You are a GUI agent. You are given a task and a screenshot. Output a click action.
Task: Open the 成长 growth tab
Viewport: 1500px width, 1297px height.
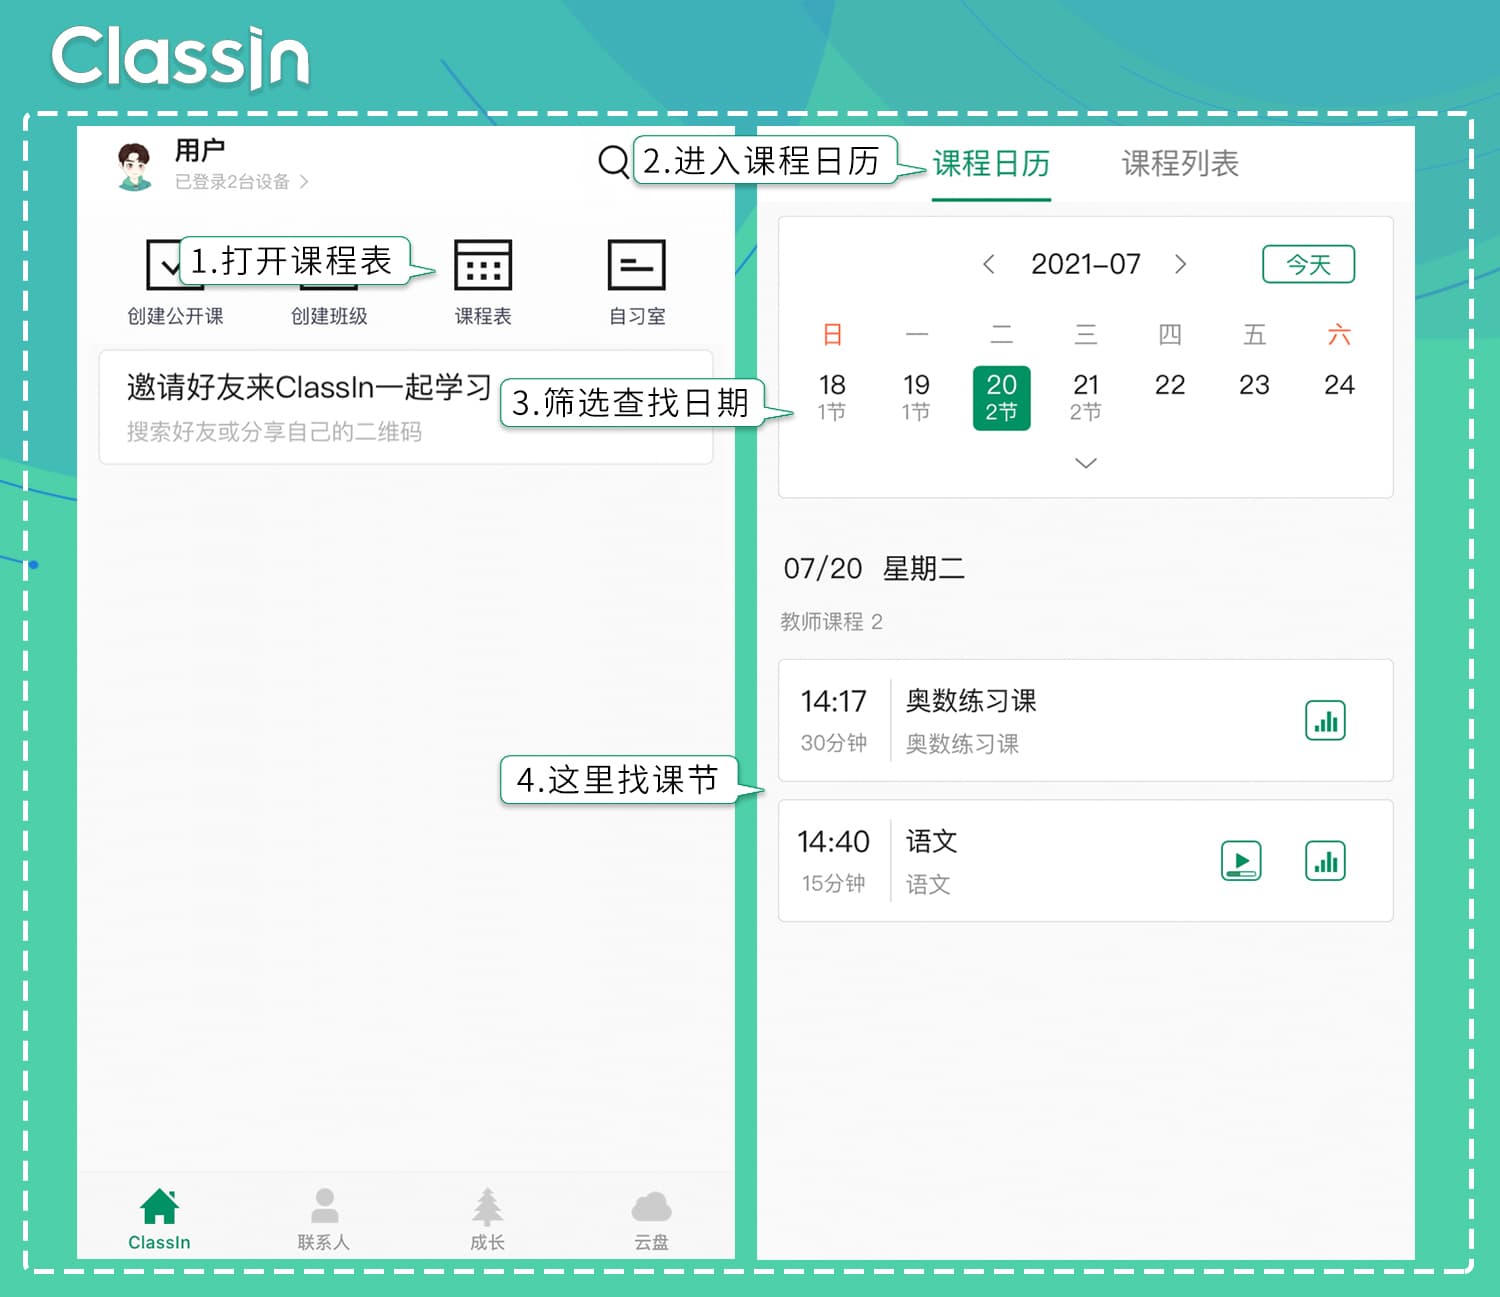click(487, 1219)
